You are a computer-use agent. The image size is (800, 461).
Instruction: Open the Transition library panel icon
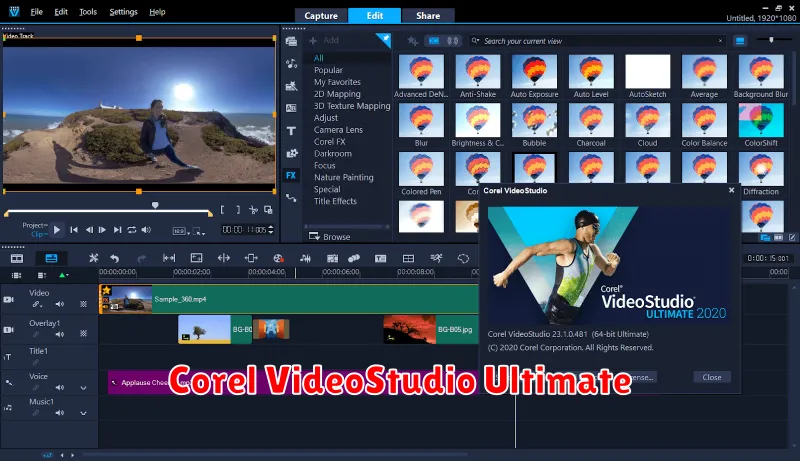coord(291,108)
